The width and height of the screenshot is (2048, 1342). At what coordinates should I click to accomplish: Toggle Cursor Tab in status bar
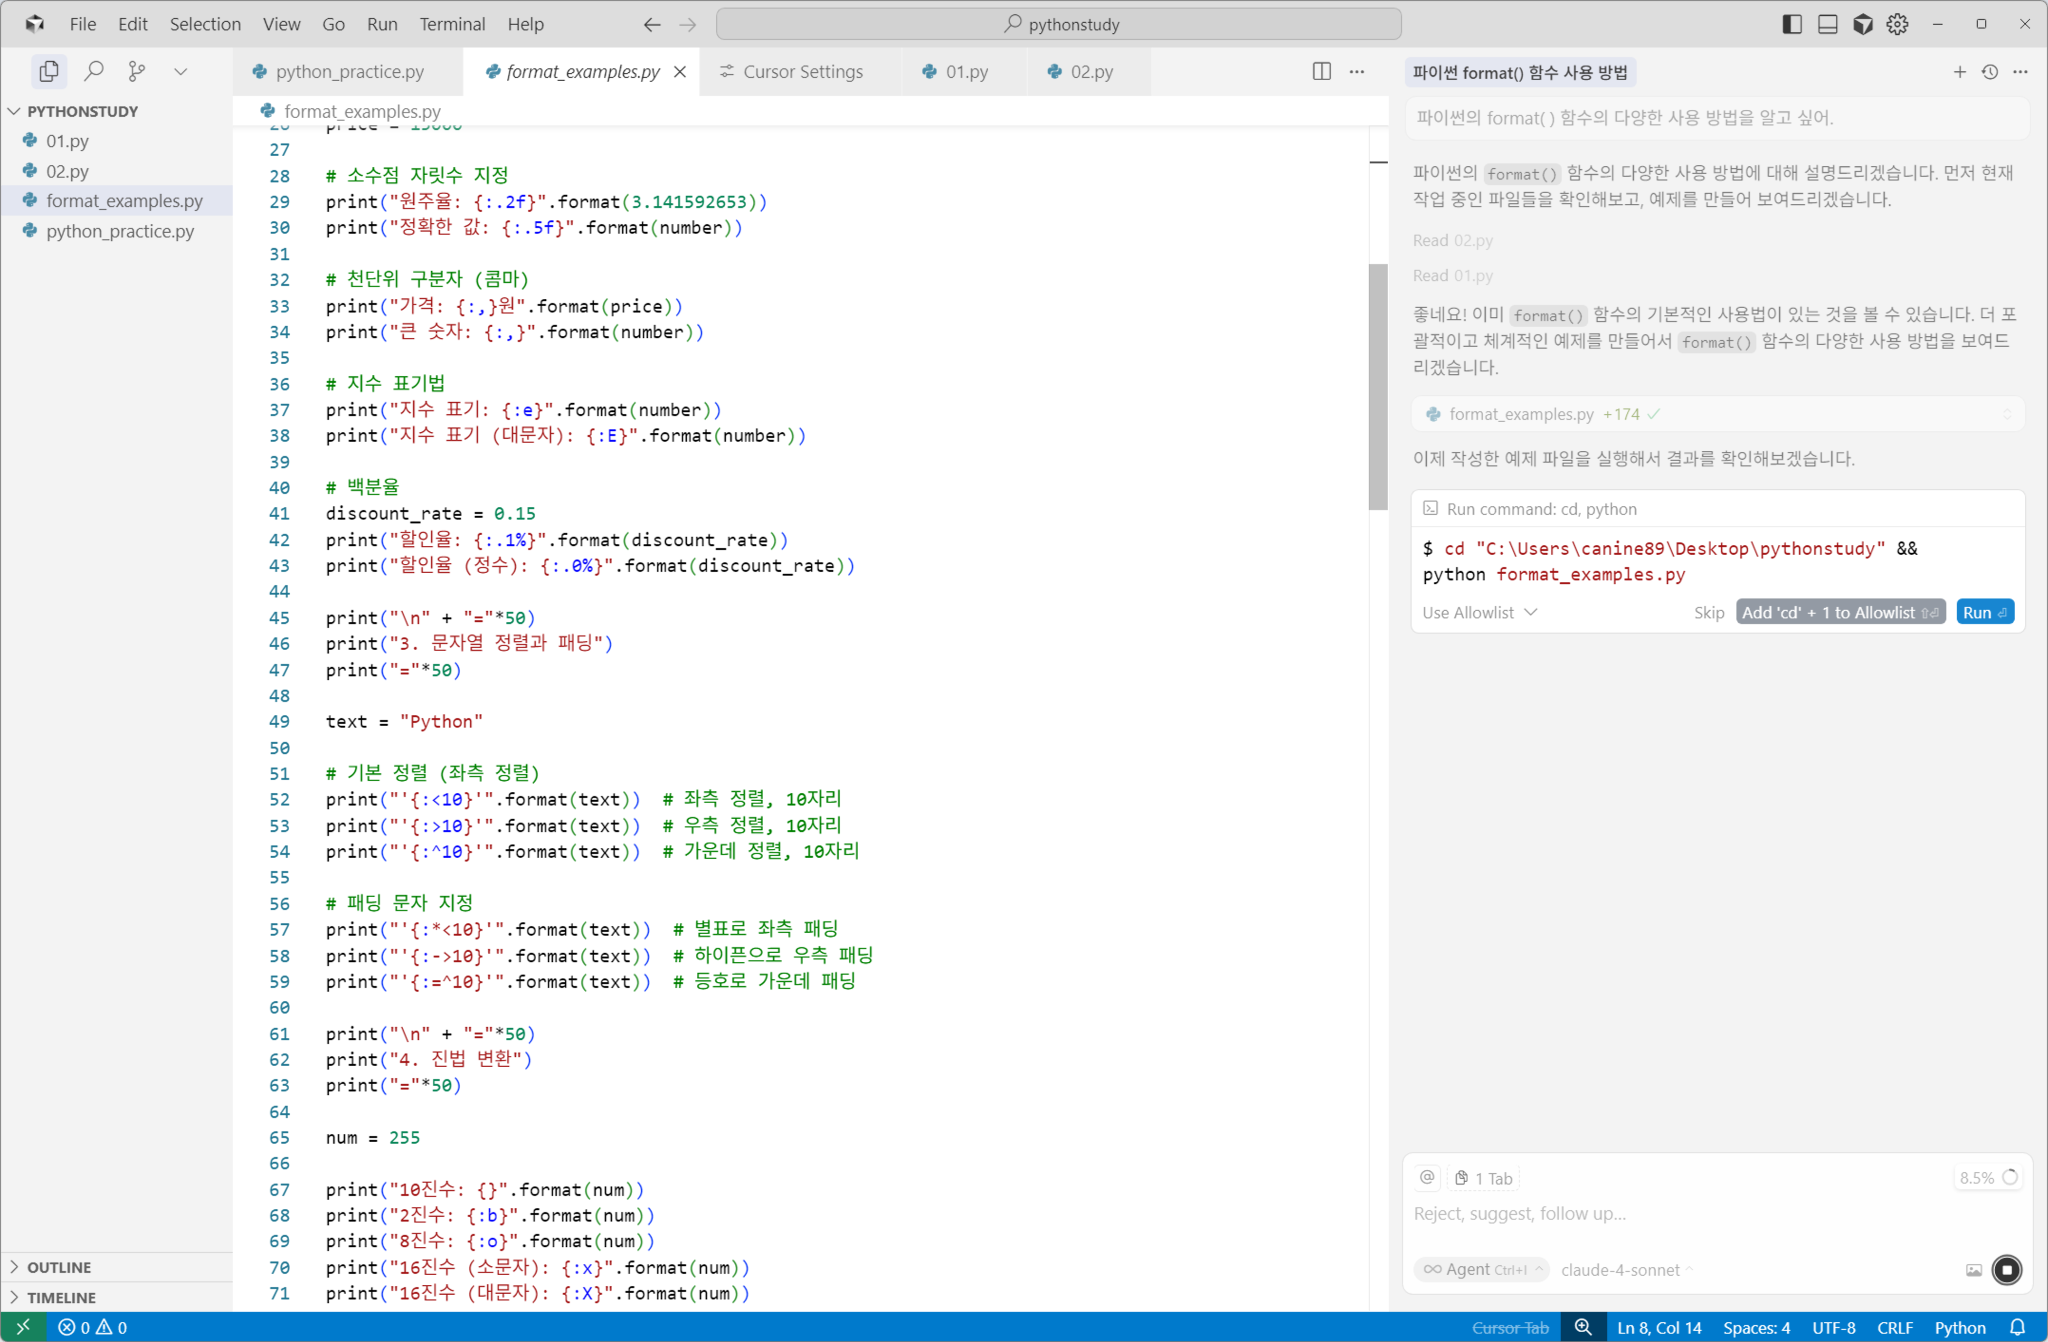[x=1510, y=1327]
